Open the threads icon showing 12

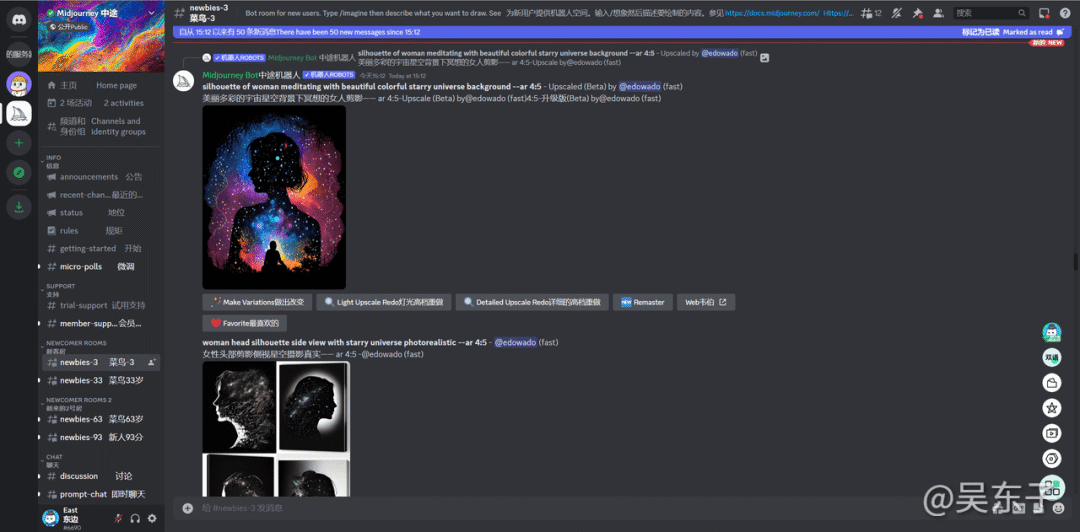coord(871,12)
